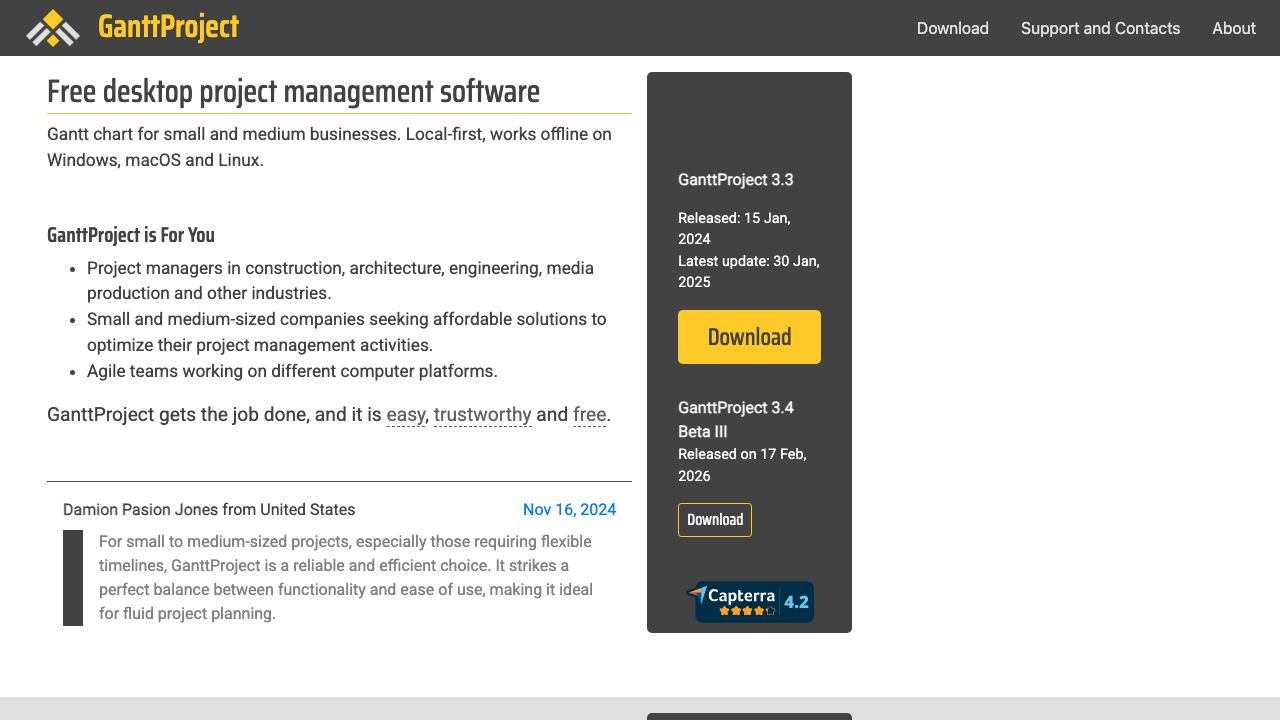Download the GanttProject 3.4 Beta III build
Viewport: 1280px width, 720px height.
[x=715, y=520]
